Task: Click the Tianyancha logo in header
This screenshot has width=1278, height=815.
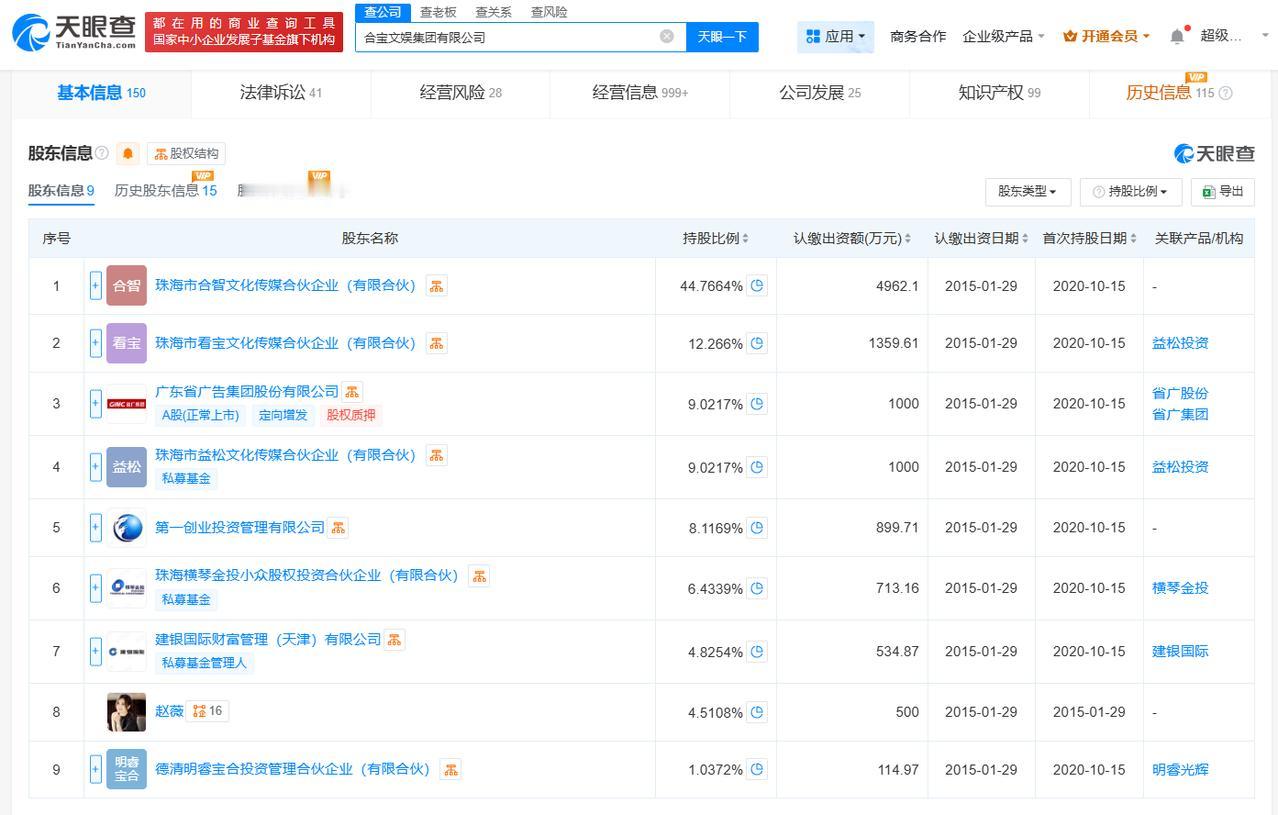Action: (74, 33)
